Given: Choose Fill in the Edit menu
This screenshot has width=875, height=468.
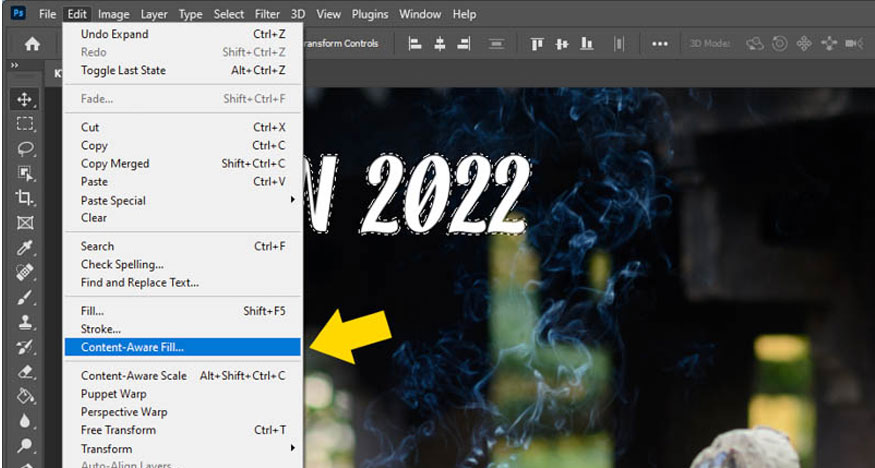Looking at the screenshot, I should pyautogui.click(x=182, y=311).
